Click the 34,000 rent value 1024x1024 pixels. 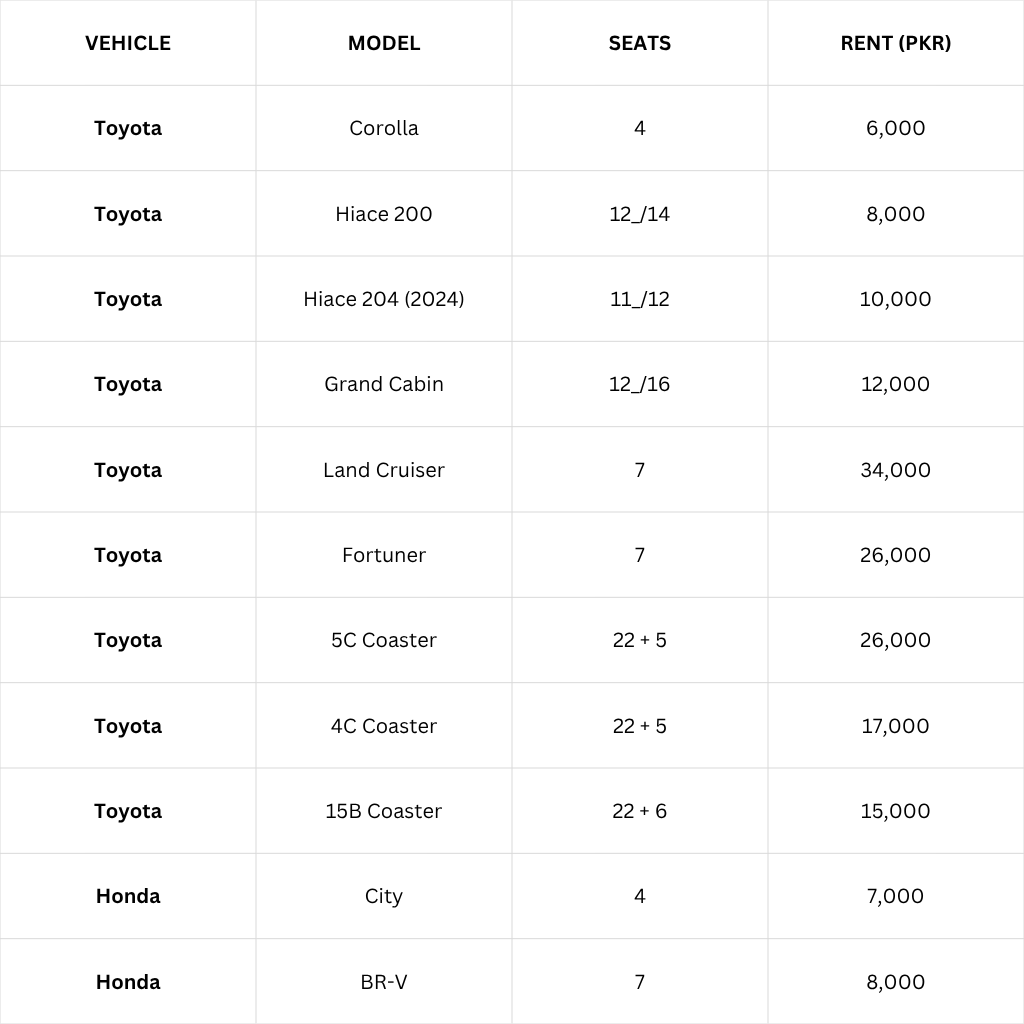coord(896,470)
